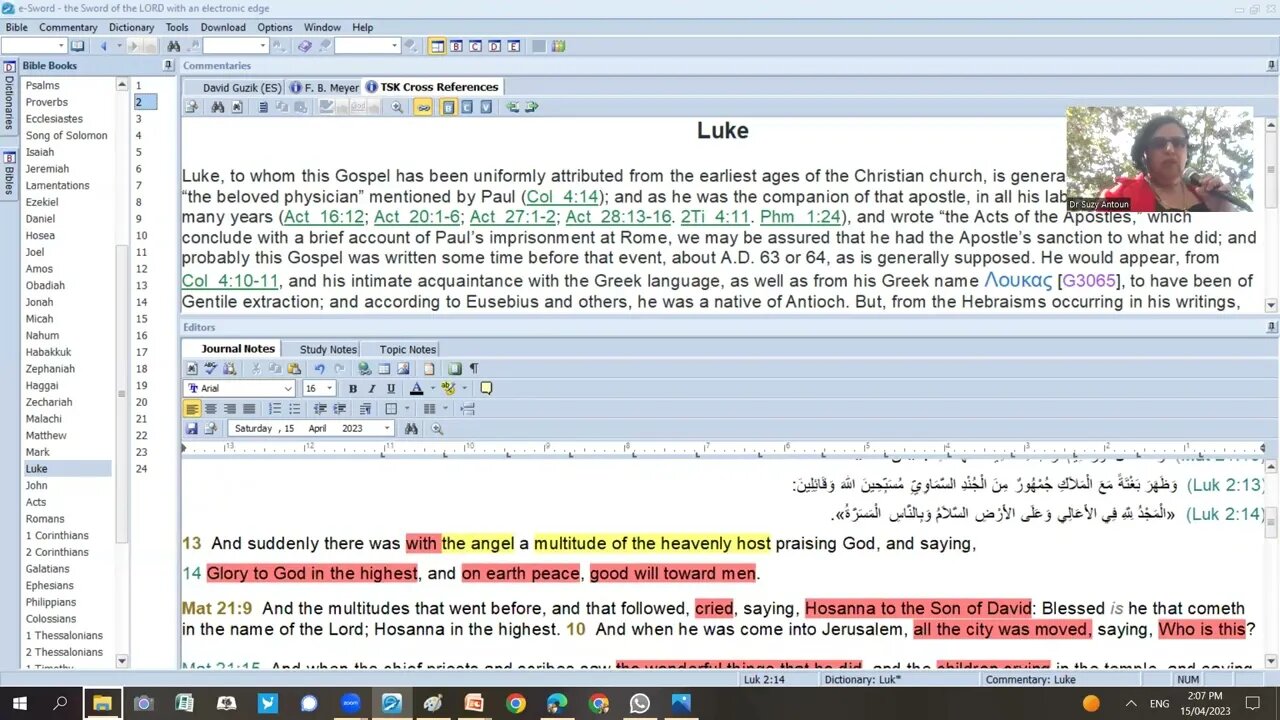The image size is (1280, 720).
Task: Align editor text left
Action: [x=192, y=409]
